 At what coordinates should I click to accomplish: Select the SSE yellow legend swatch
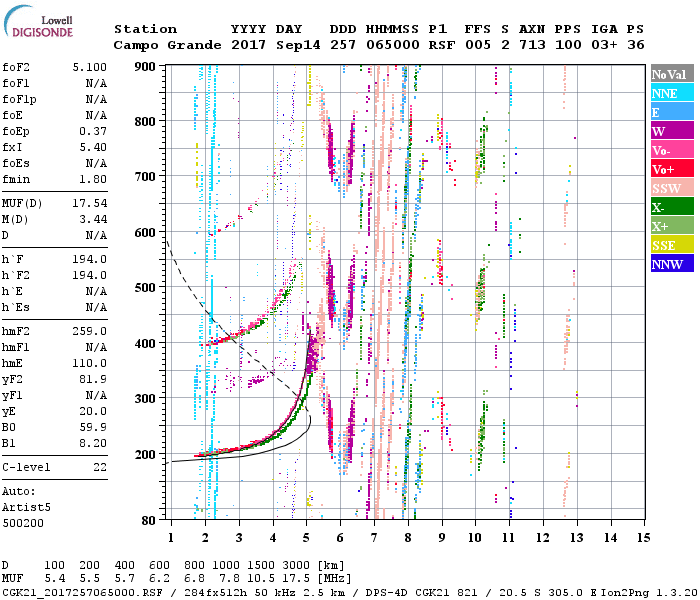[672, 245]
